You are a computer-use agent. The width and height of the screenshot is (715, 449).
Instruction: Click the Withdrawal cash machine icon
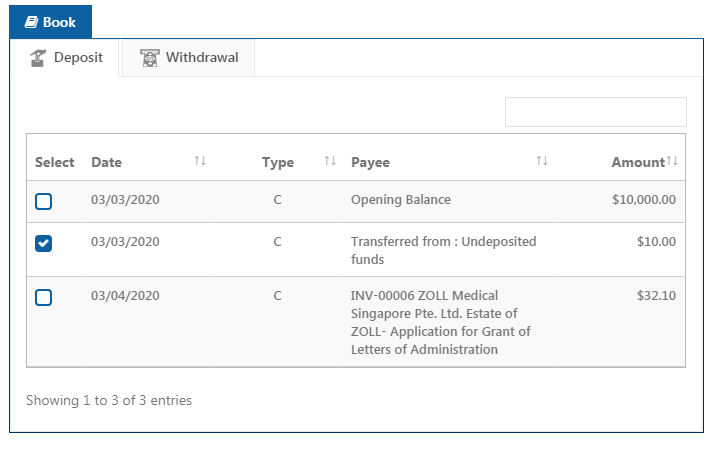click(x=150, y=58)
